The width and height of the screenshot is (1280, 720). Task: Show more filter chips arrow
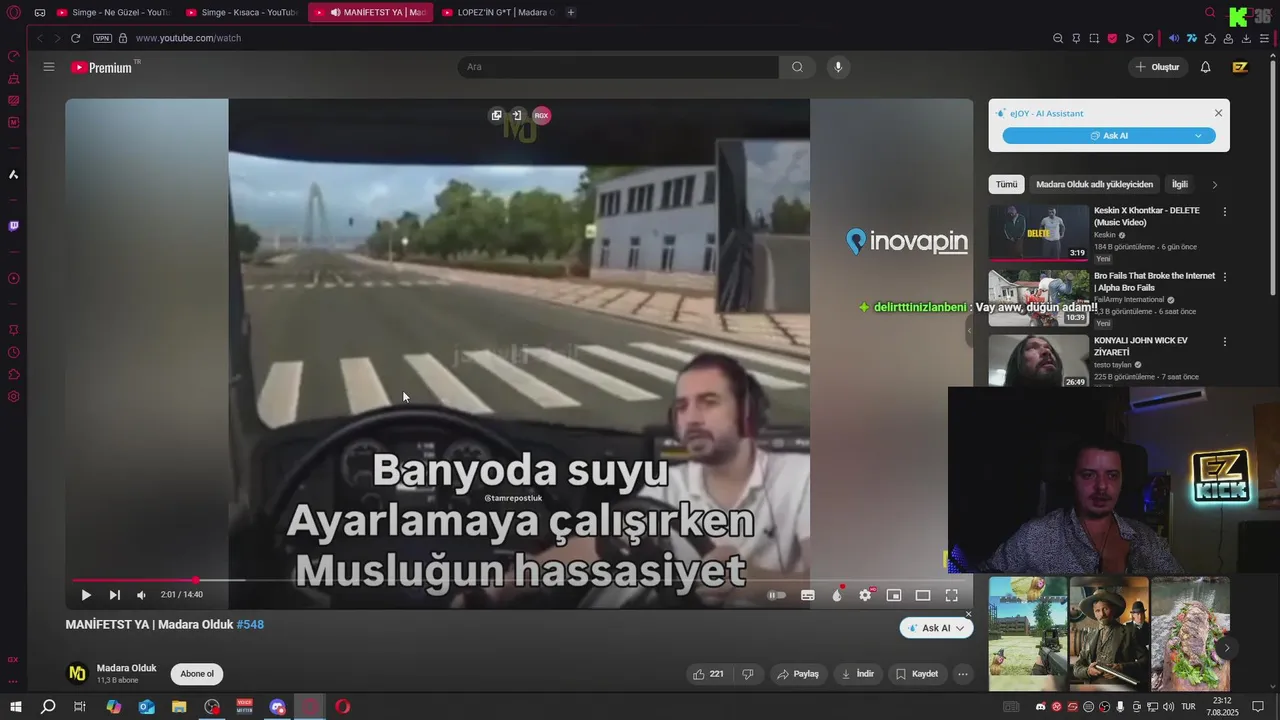[x=1215, y=184]
